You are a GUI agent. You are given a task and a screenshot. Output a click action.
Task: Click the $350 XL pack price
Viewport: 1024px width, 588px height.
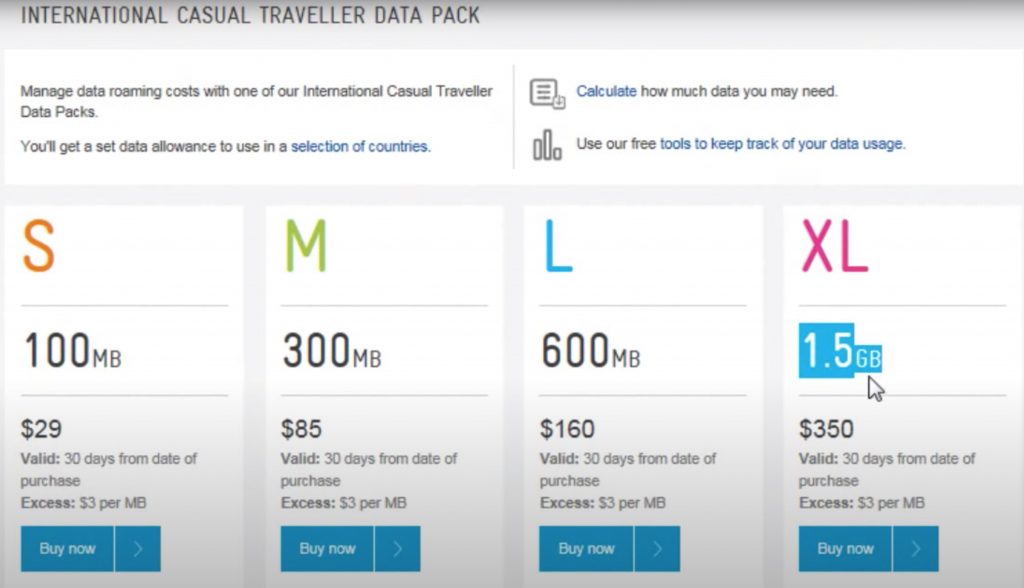point(827,430)
